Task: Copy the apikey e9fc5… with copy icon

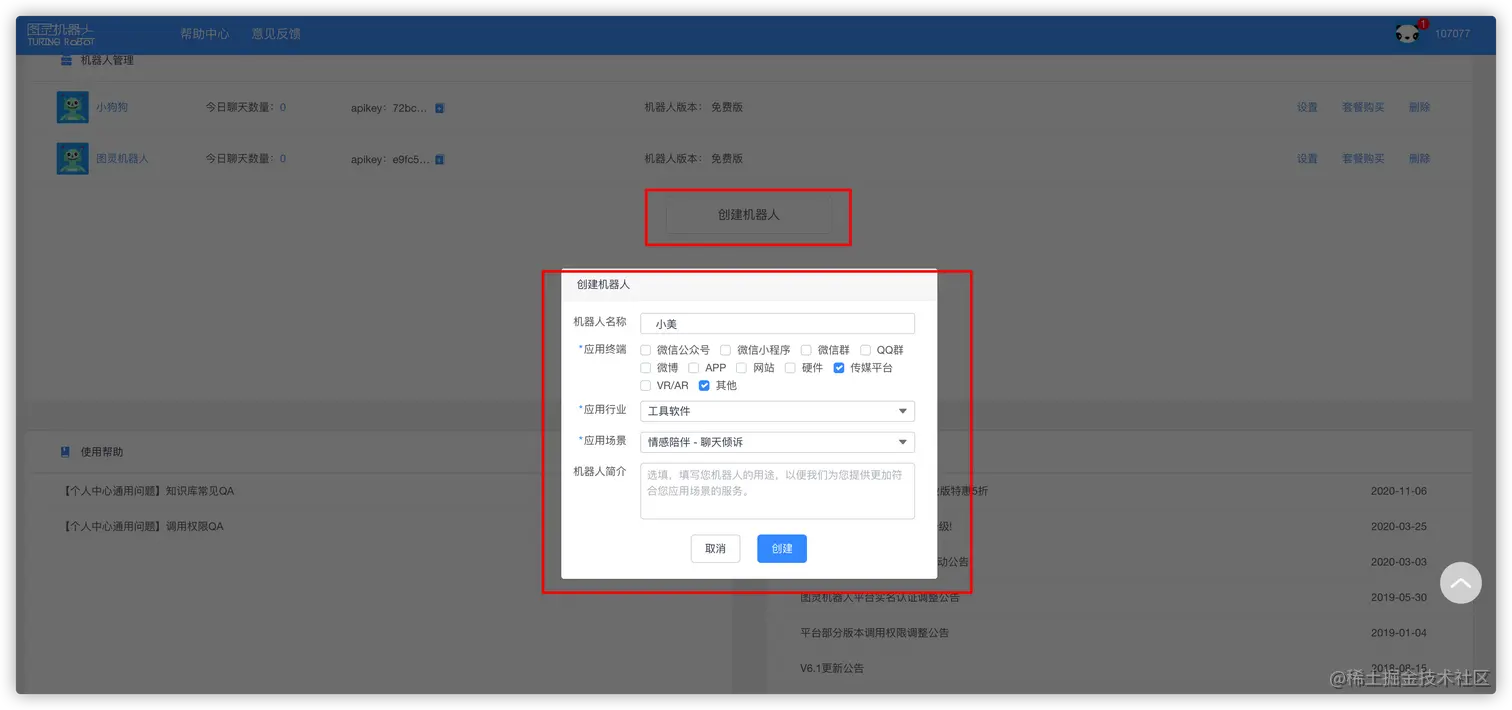Action: point(440,159)
